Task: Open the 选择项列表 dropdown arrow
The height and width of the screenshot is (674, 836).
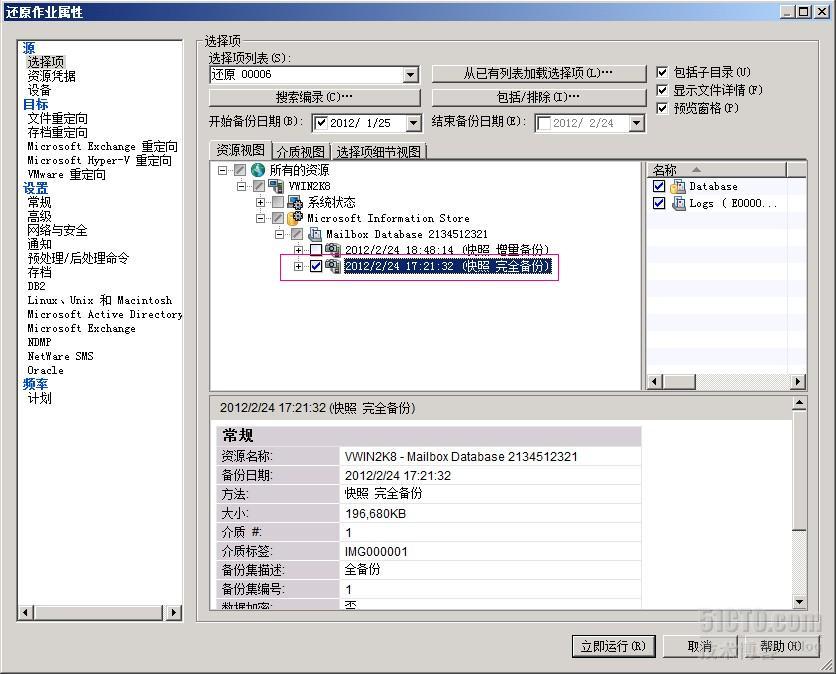Action: pos(410,75)
